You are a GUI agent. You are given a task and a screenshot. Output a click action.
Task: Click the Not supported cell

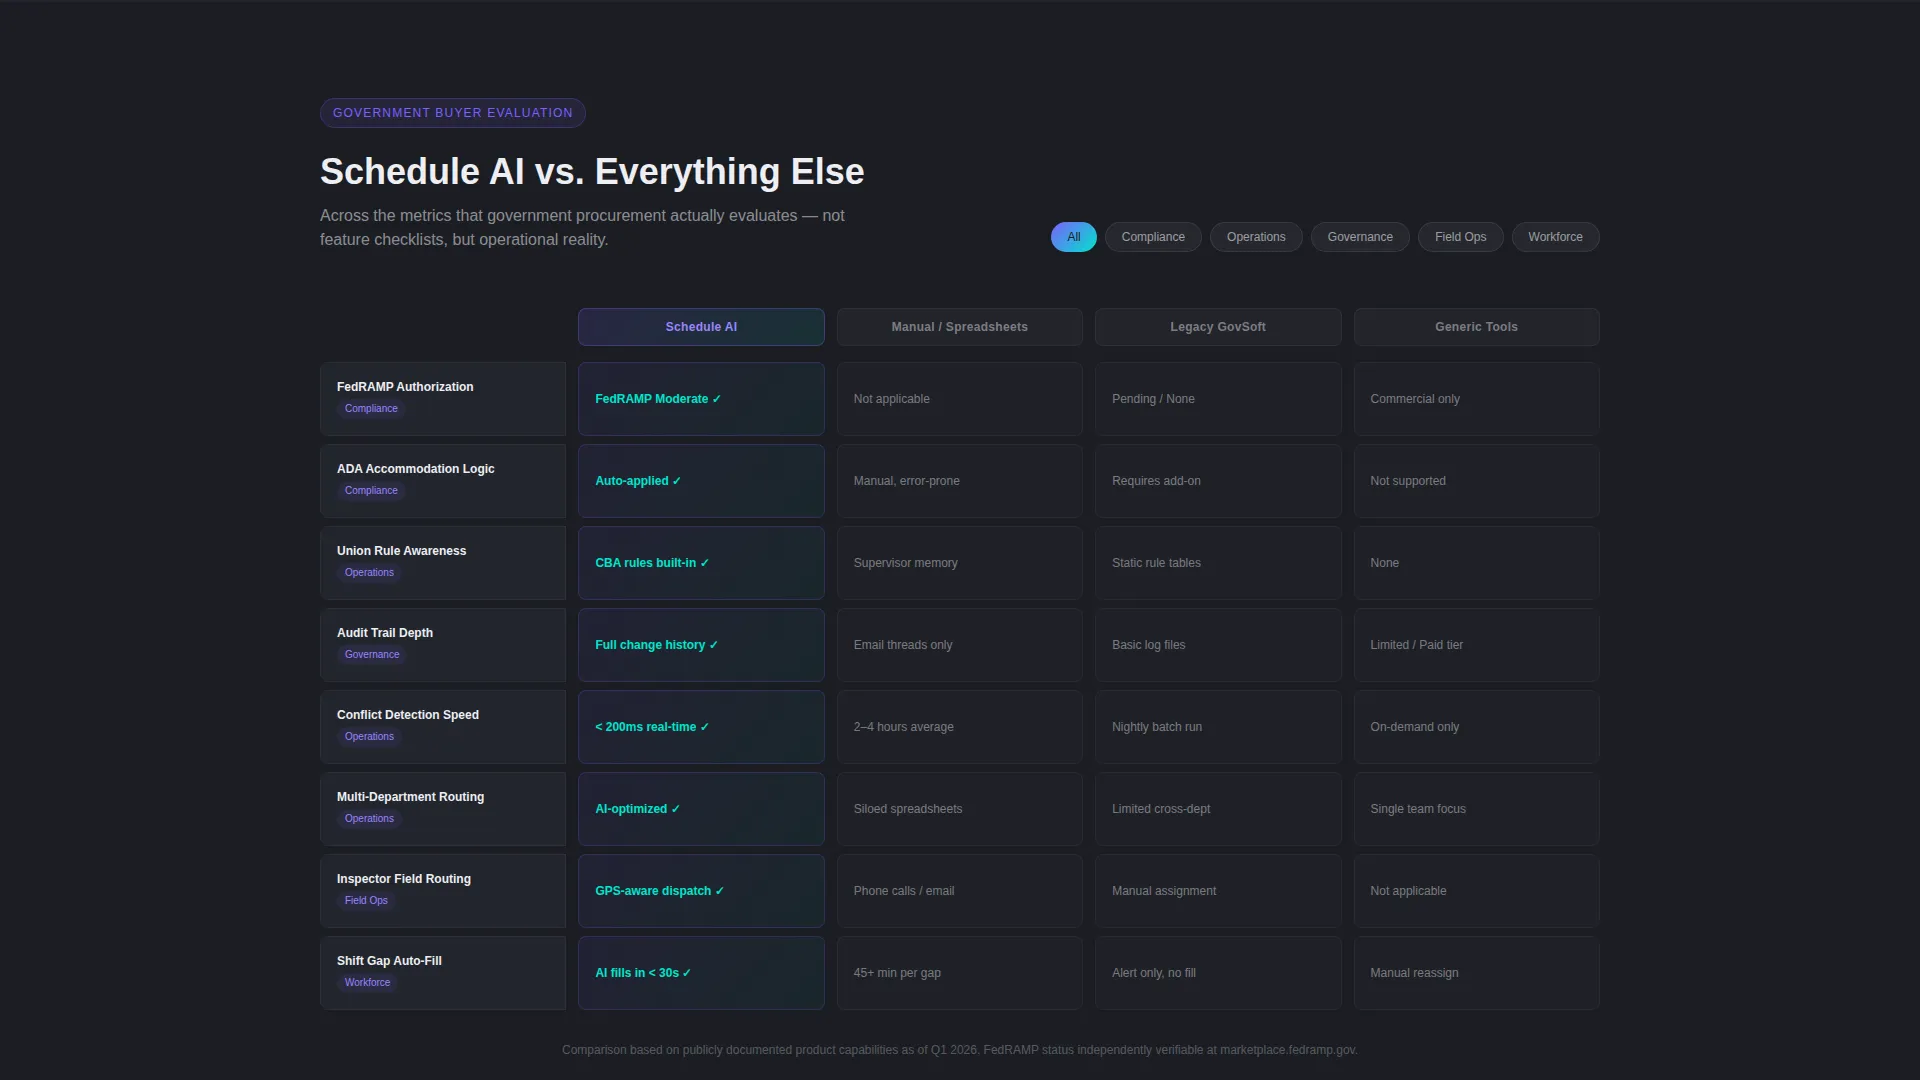(x=1476, y=481)
